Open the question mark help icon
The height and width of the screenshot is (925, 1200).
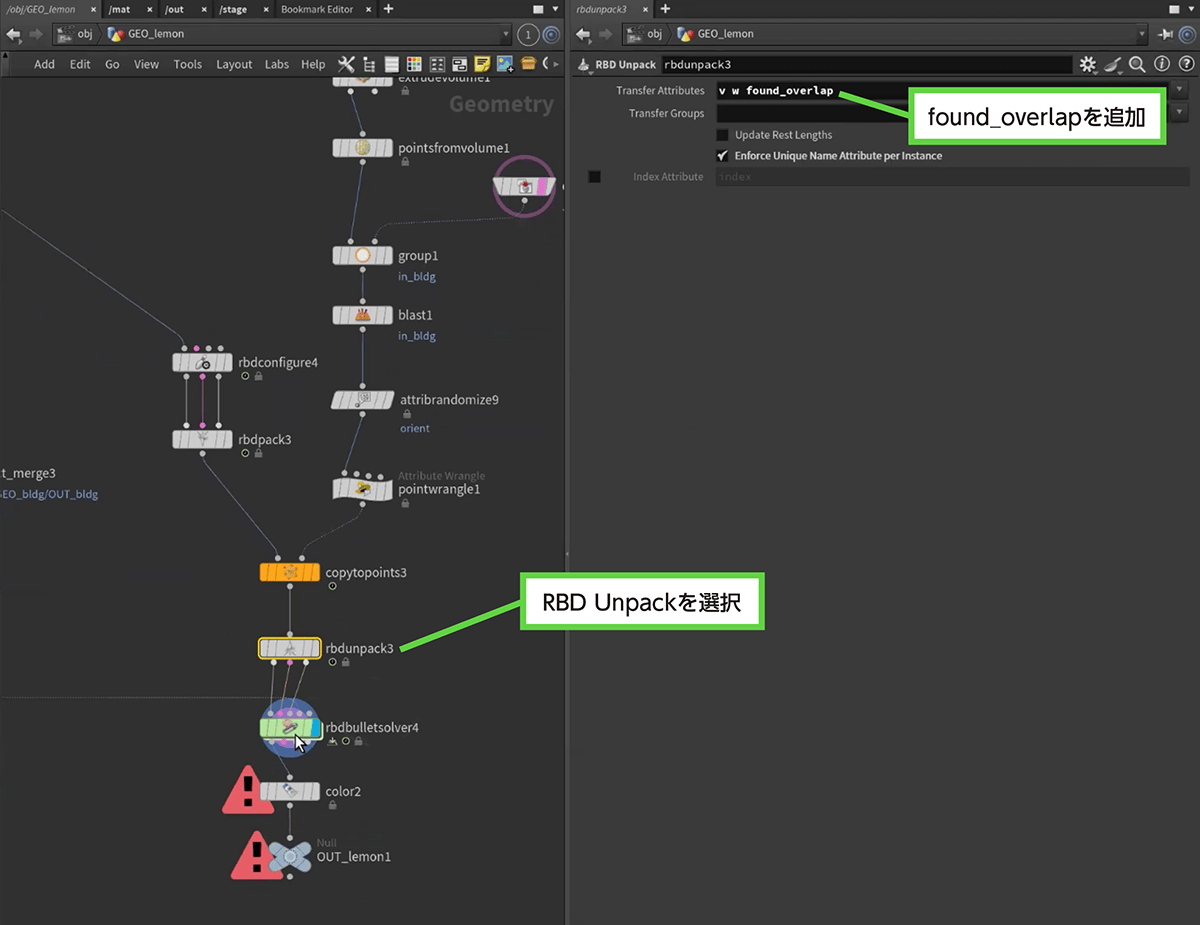click(x=1184, y=65)
